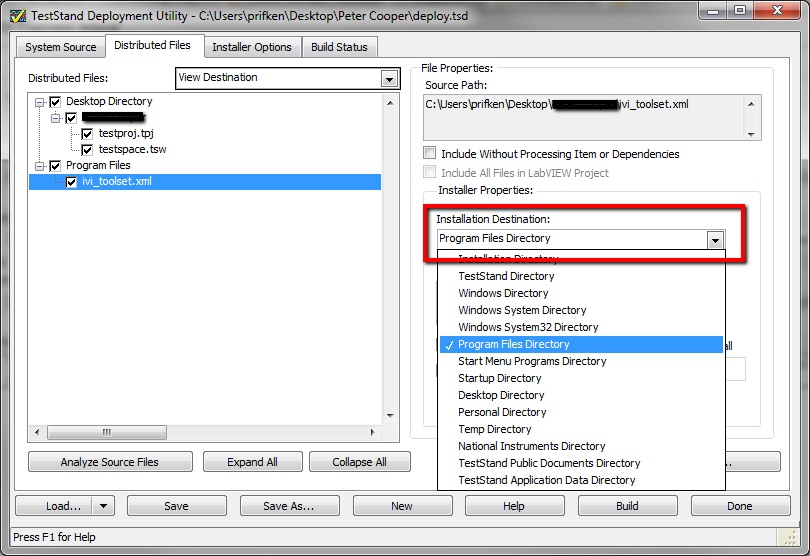Collapse the Program Files tree node
810x556 pixels.
tap(39, 166)
